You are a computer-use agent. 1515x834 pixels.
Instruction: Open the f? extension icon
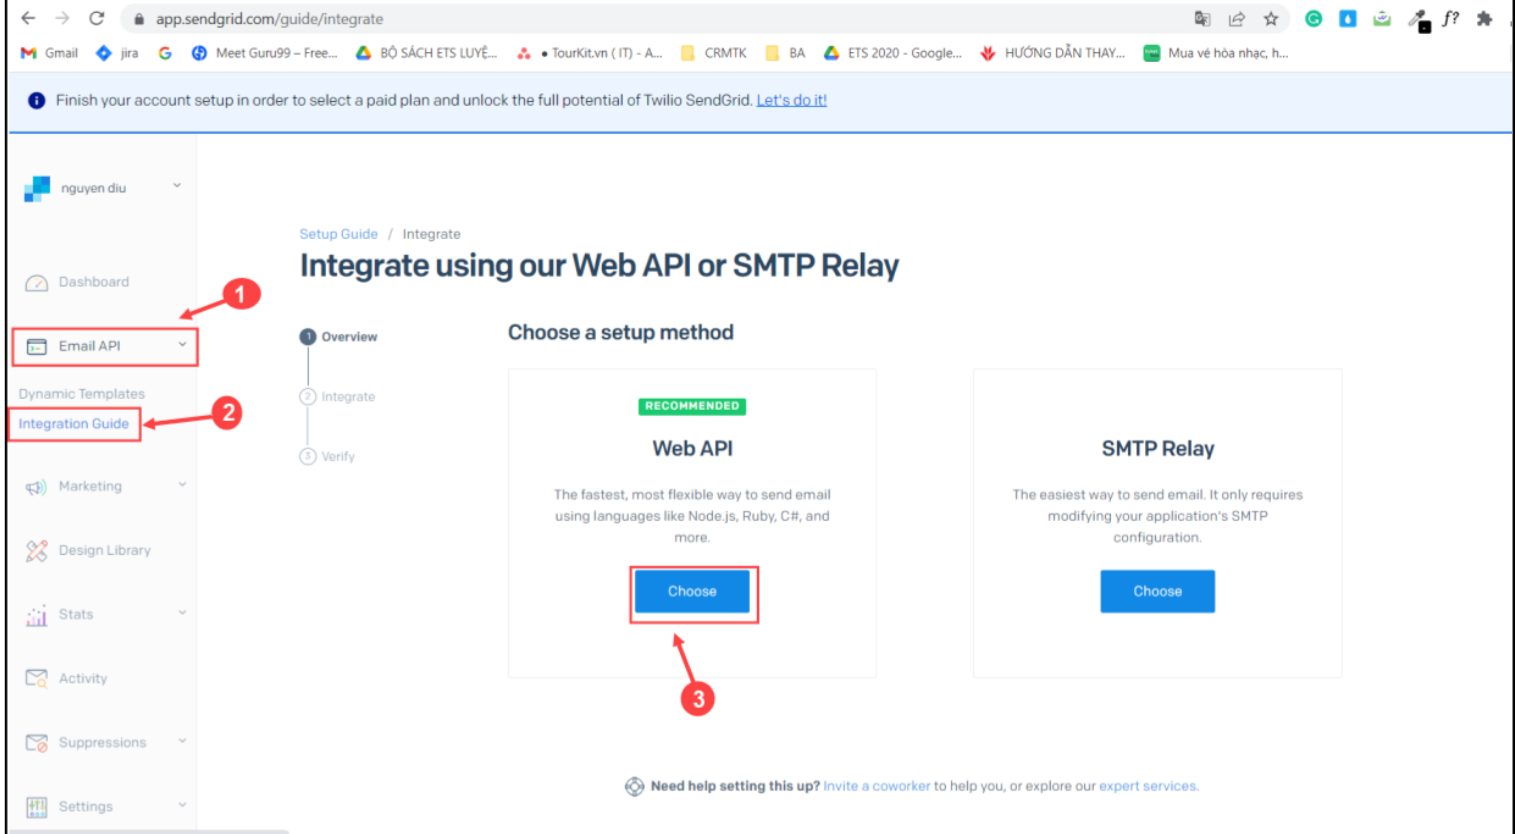tap(1450, 19)
